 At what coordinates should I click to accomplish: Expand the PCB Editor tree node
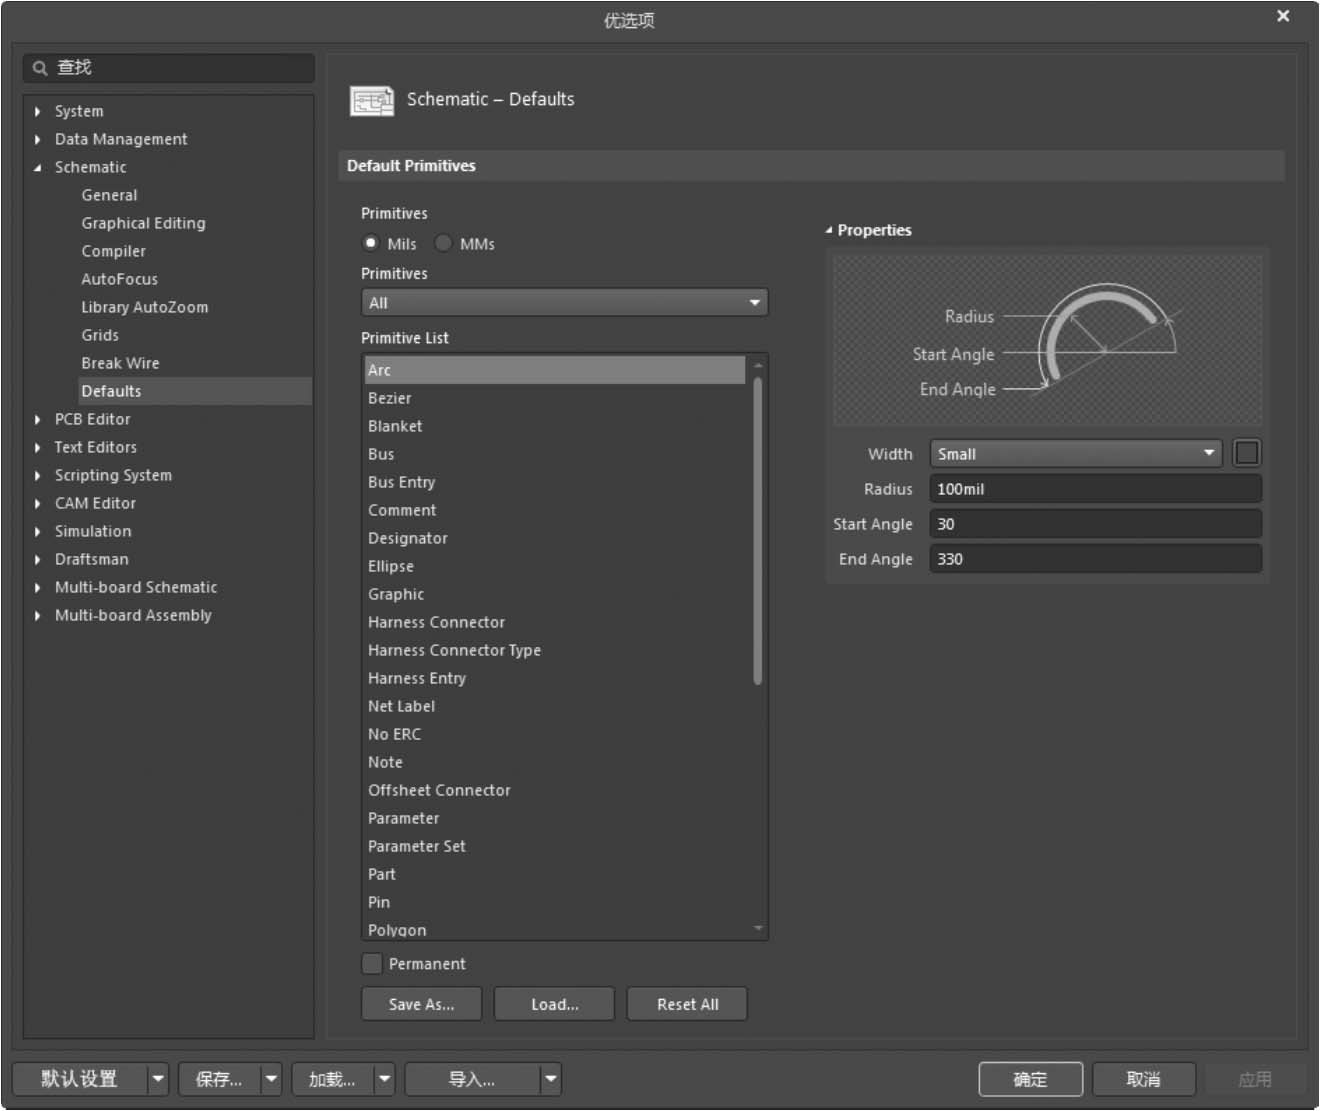click(x=38, y=420)
